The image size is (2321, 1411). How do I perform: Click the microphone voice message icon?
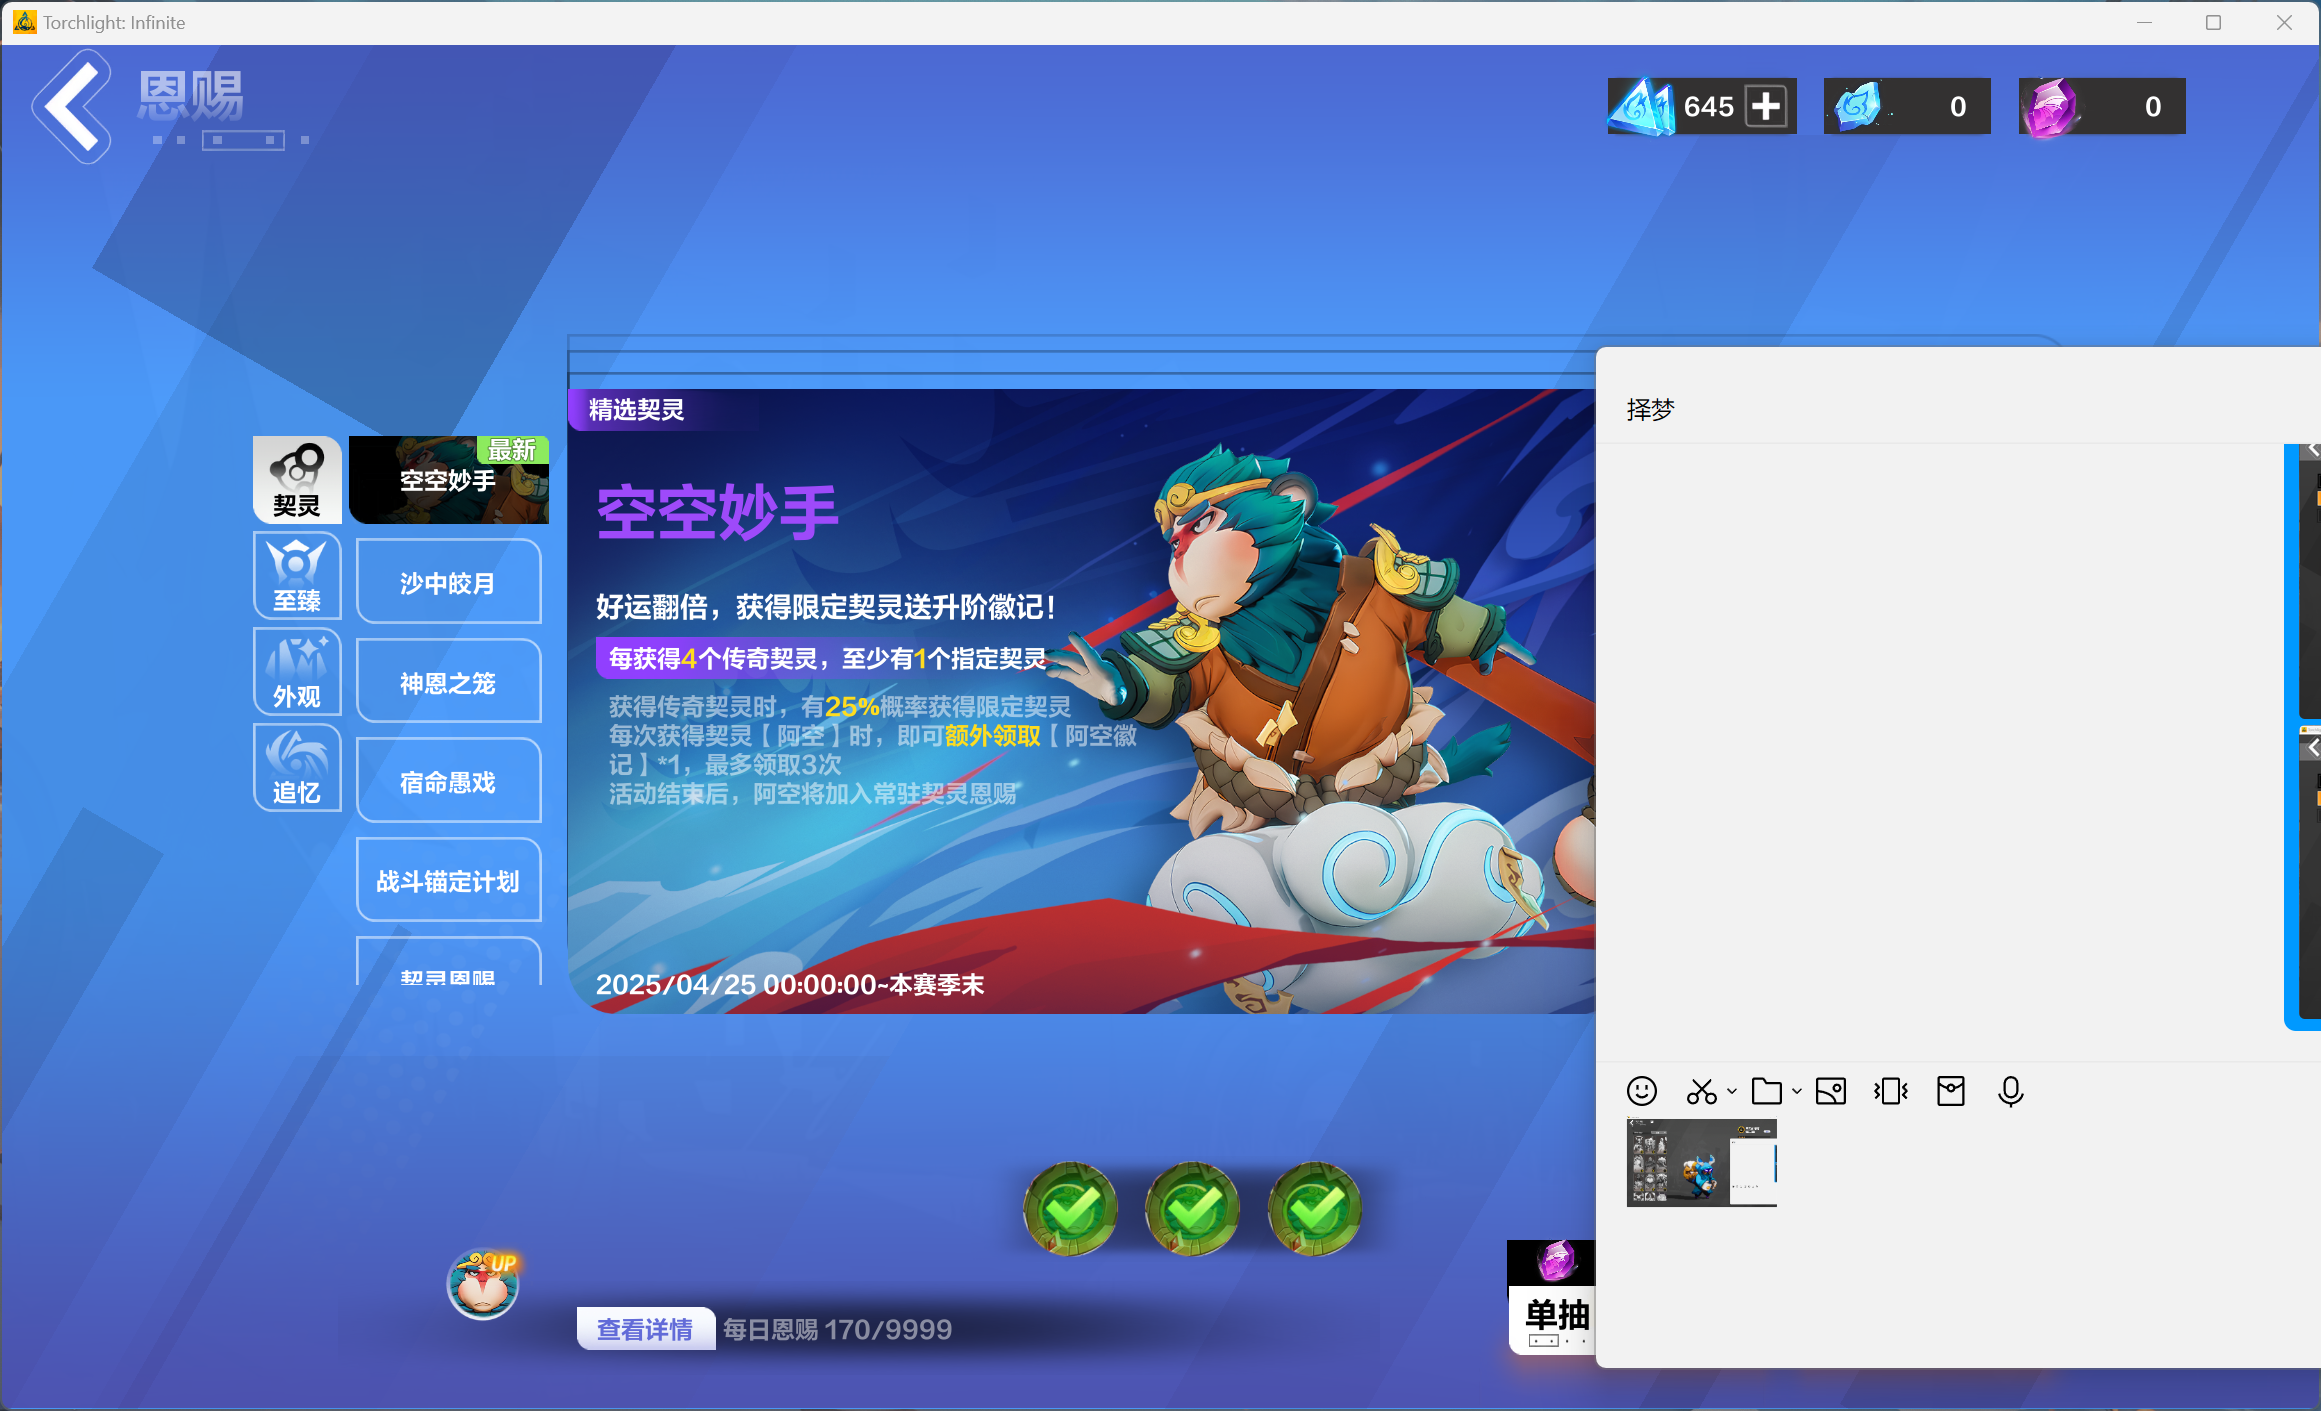point(2011,1091)
